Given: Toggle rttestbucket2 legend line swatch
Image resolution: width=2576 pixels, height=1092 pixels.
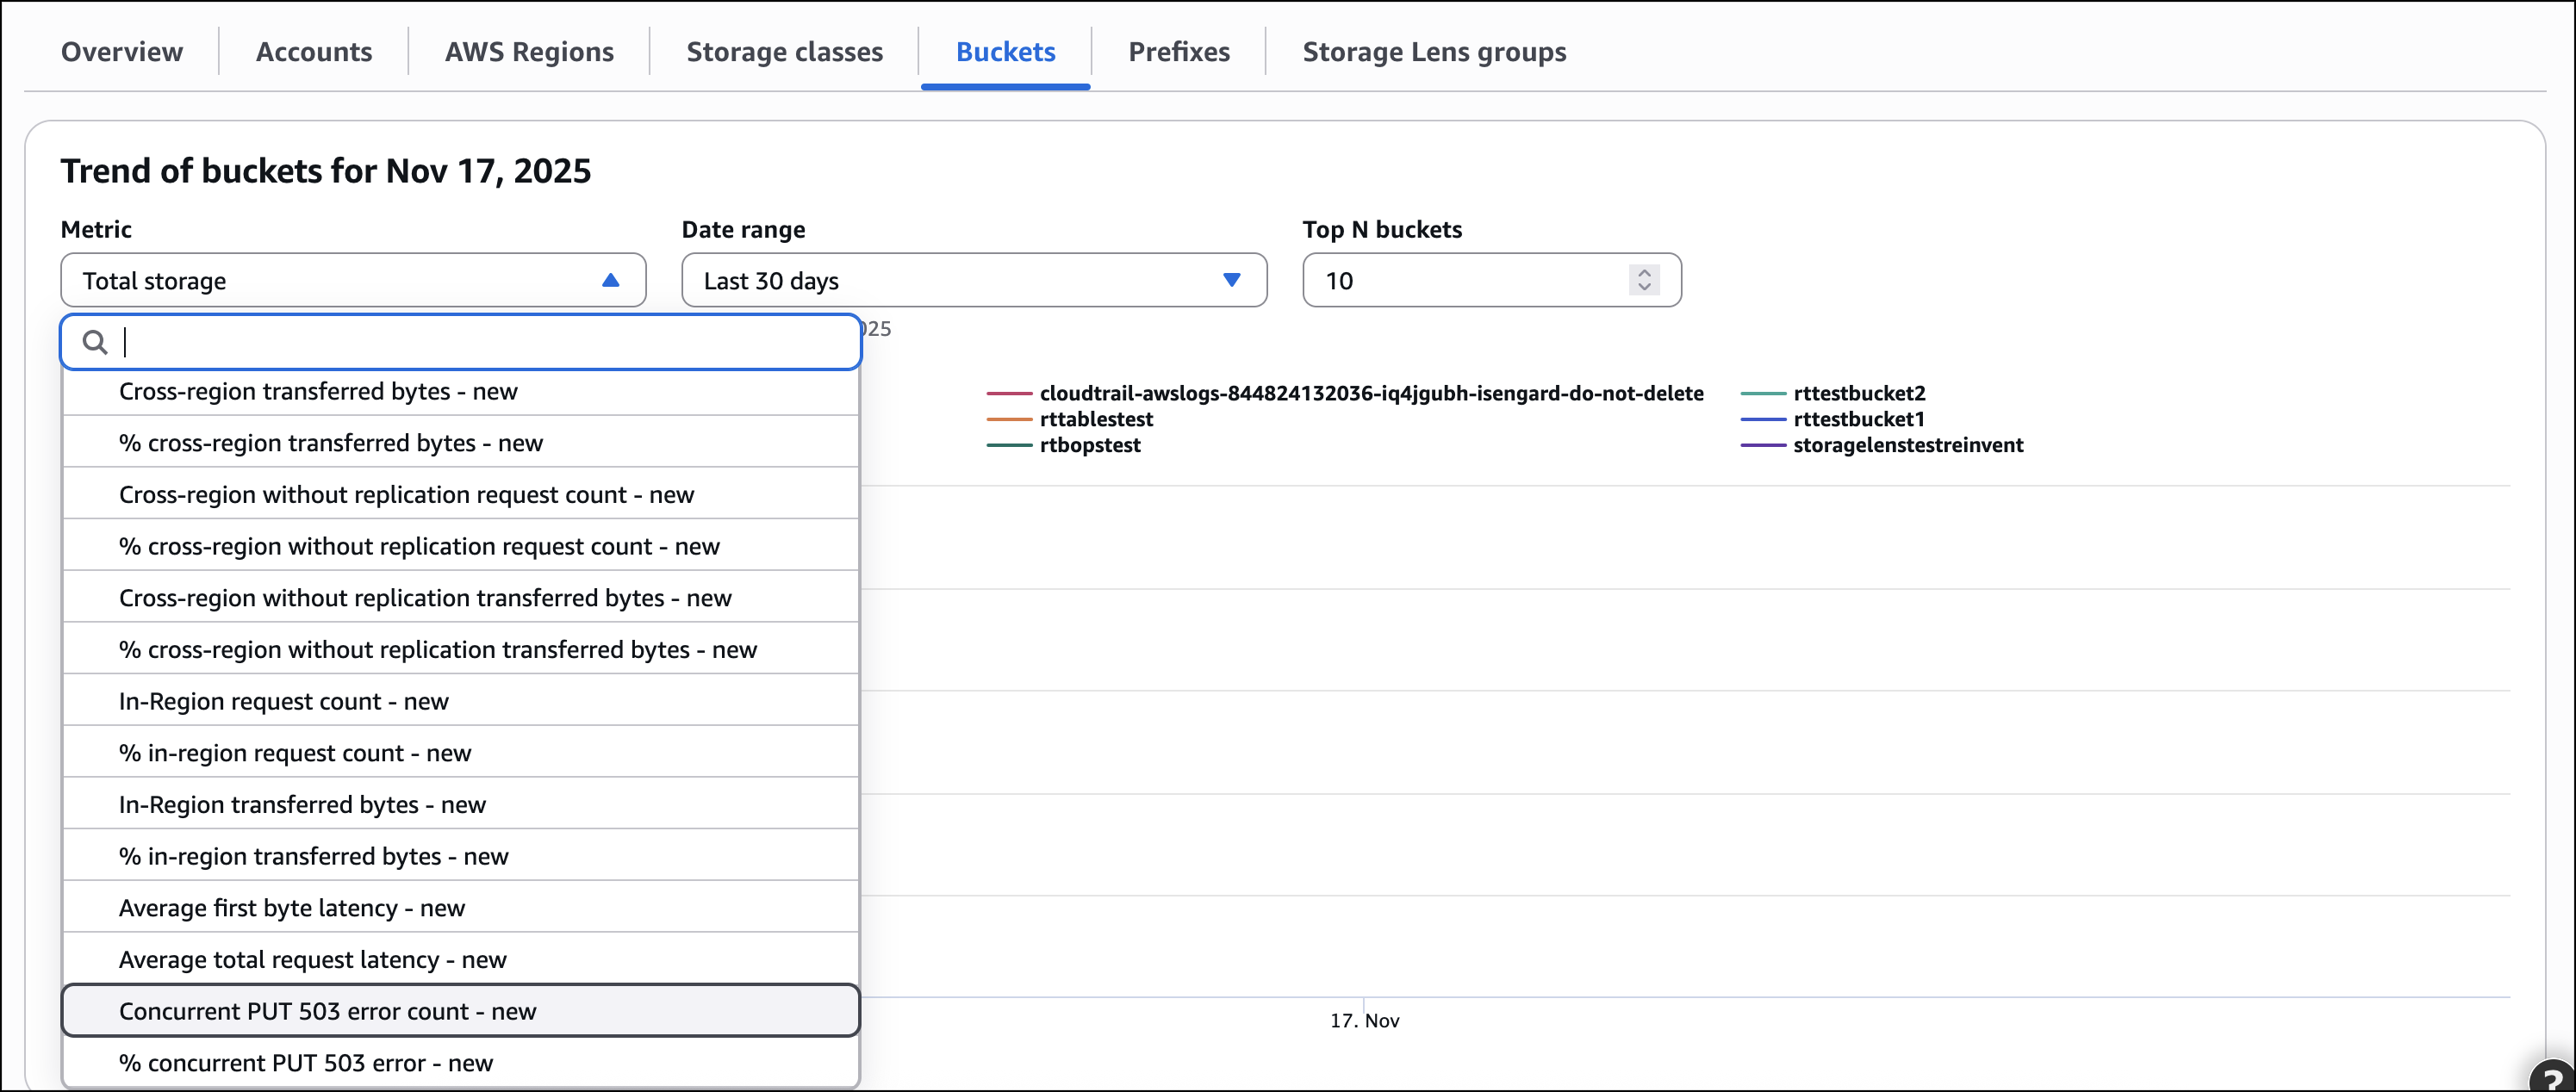Looking at the screenshot, I should (x=1762, y=394).
